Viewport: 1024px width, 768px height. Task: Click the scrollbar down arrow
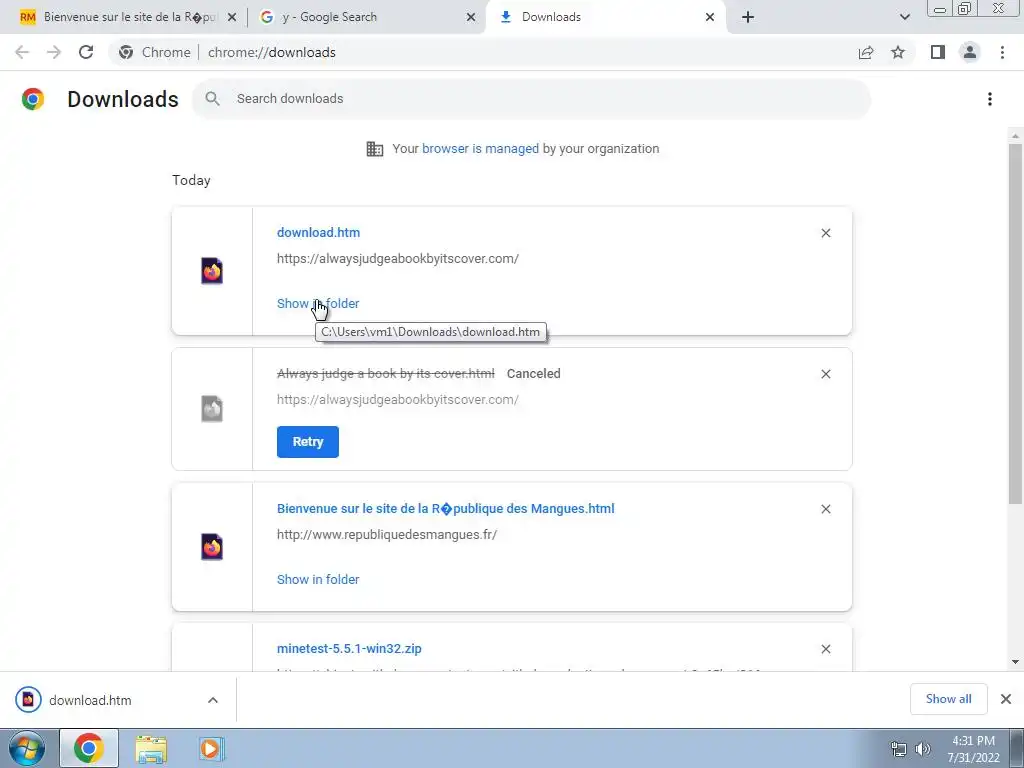(1015, 662)
